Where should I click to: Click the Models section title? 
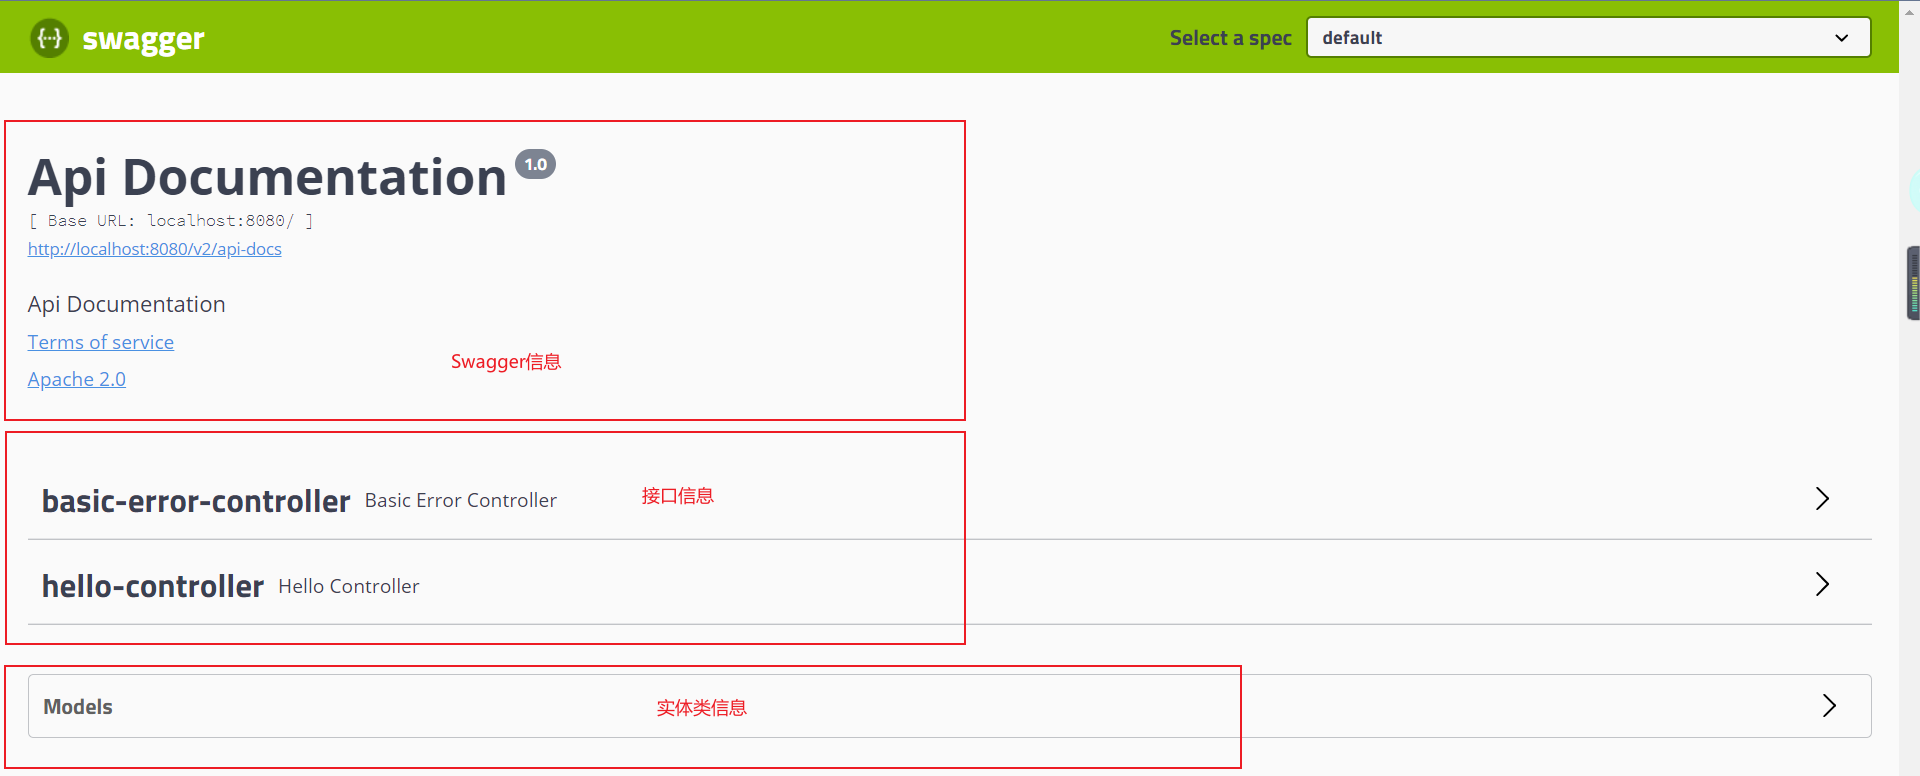(x=78, y=707)
